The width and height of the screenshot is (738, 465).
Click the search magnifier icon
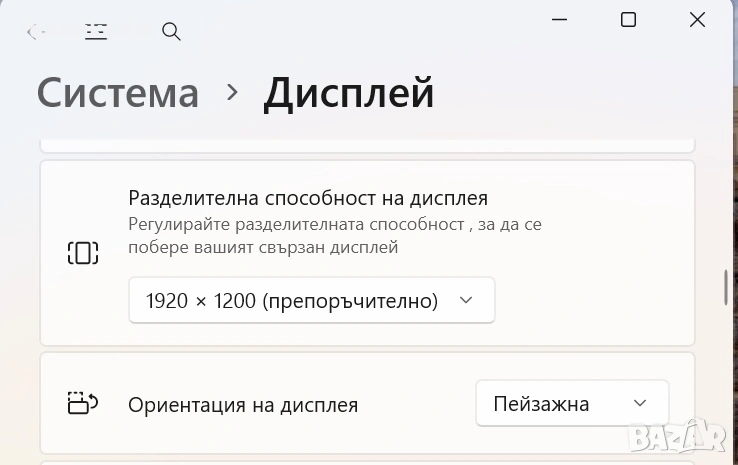[171, 32]
